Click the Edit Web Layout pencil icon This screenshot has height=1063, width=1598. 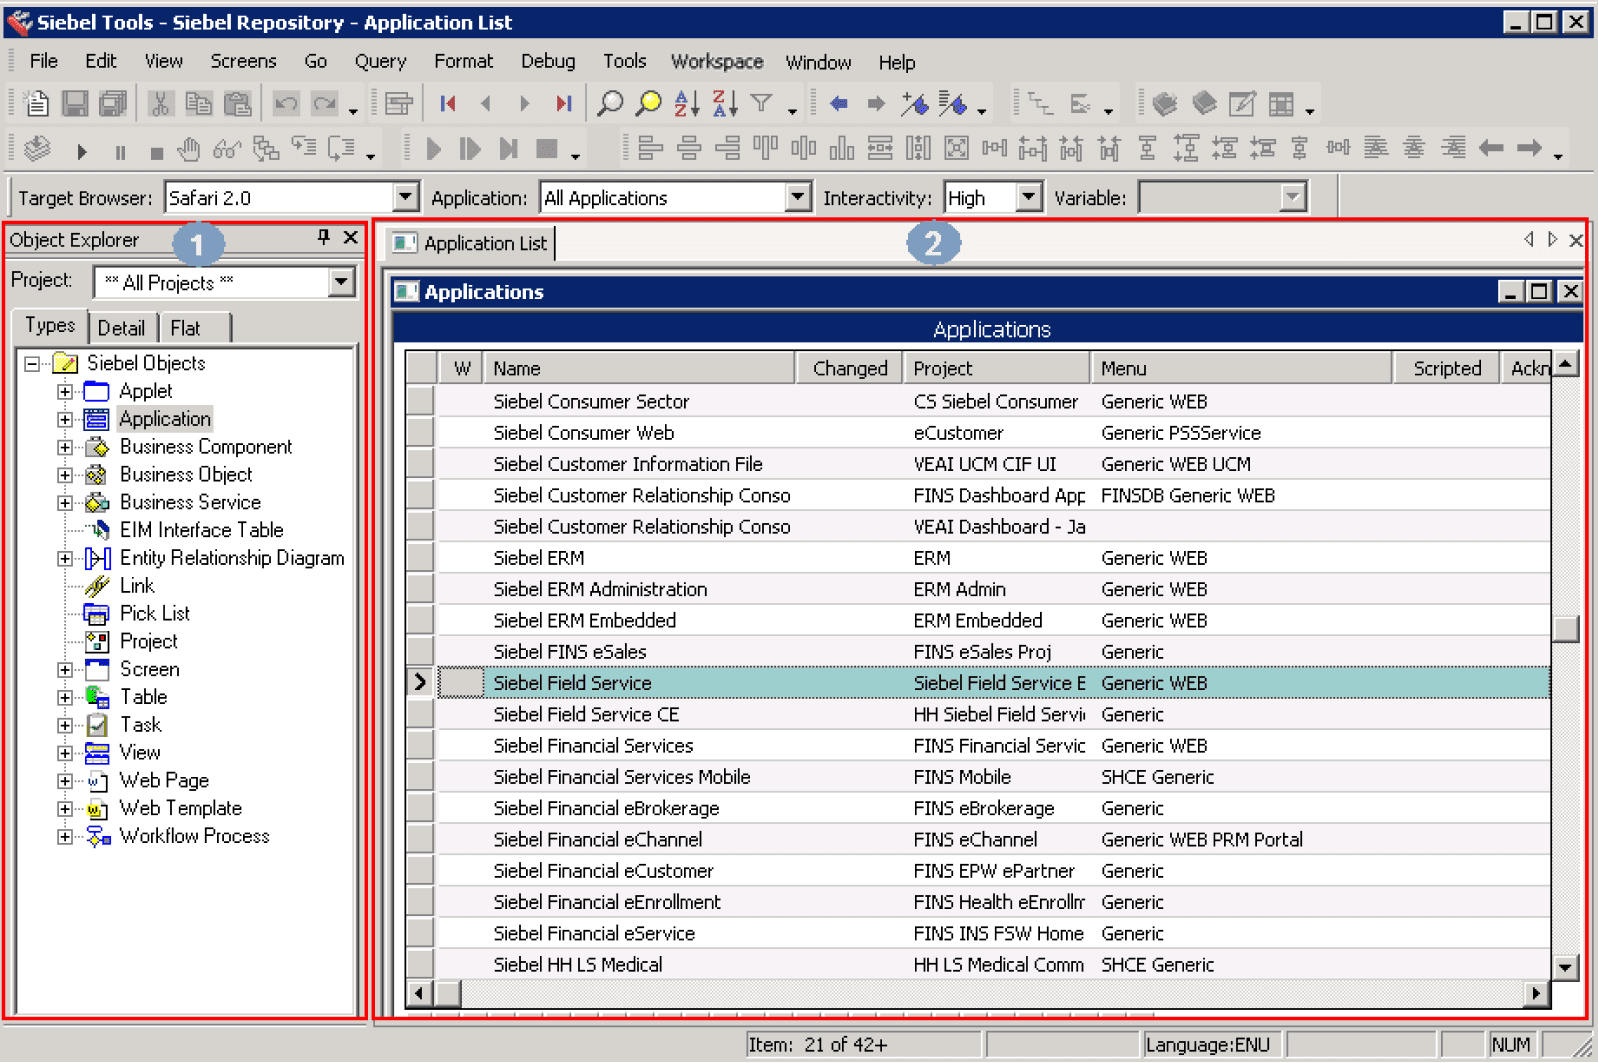point(1242,103)
